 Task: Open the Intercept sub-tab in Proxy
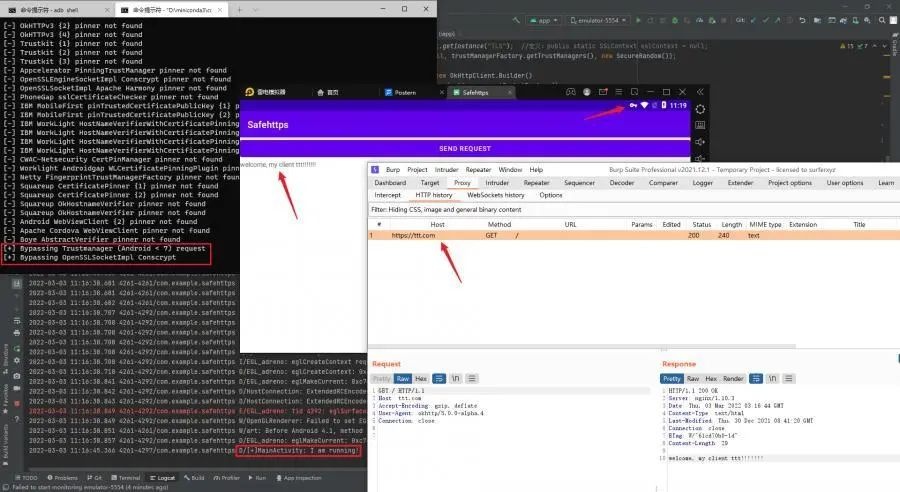(387, 195)
